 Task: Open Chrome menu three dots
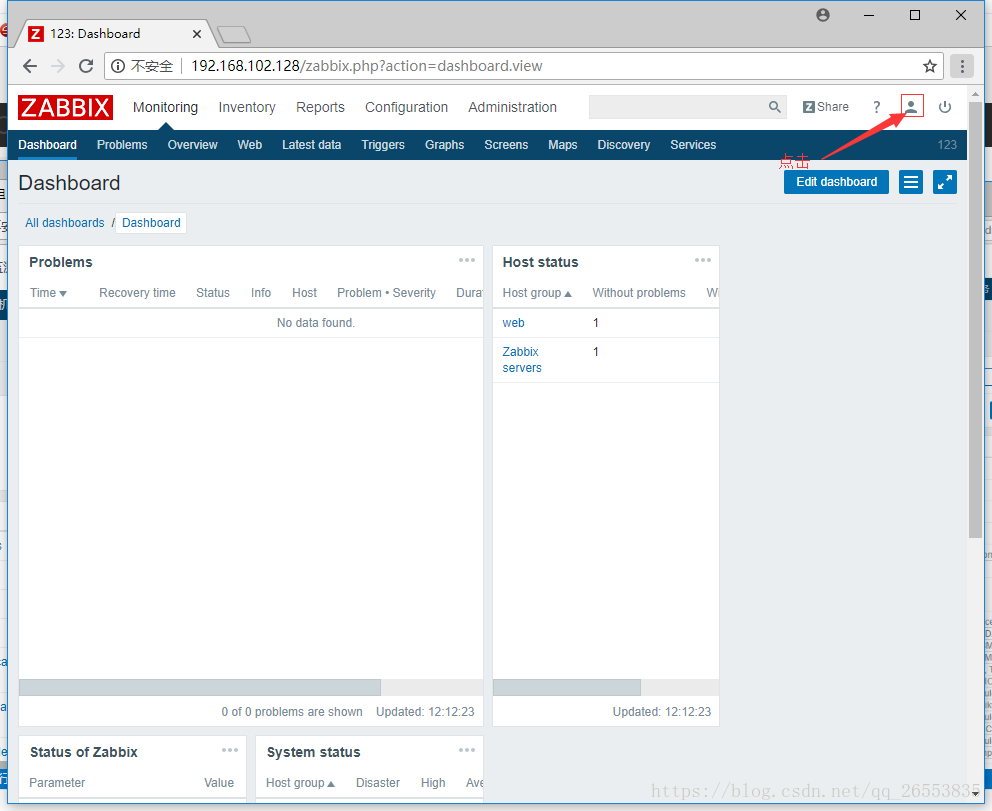tap(962, 66)
